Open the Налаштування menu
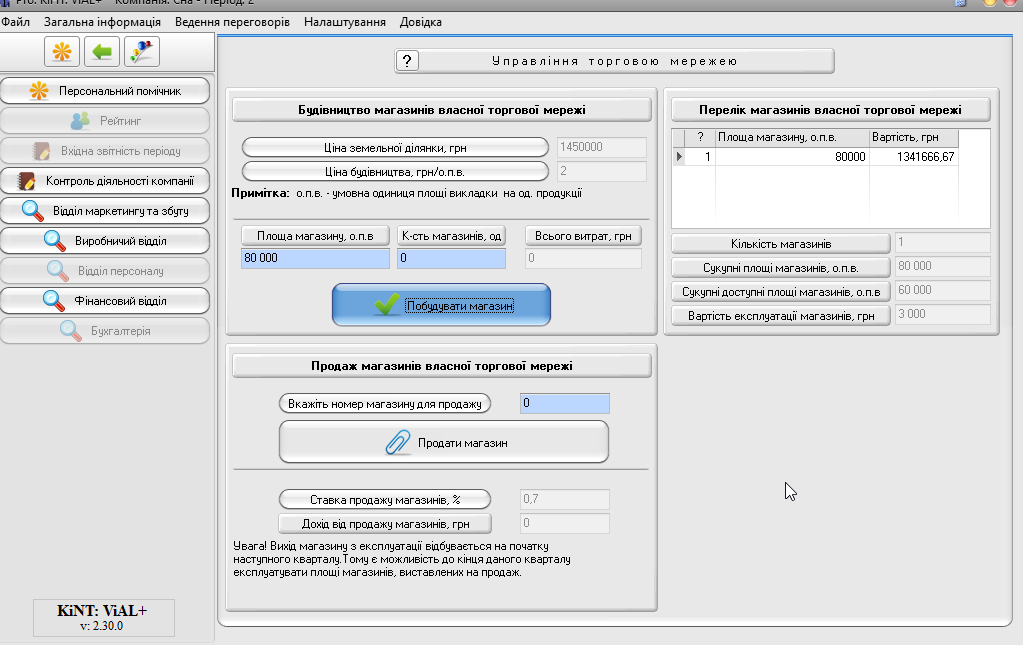The image size is (1023, 645). 344,22
